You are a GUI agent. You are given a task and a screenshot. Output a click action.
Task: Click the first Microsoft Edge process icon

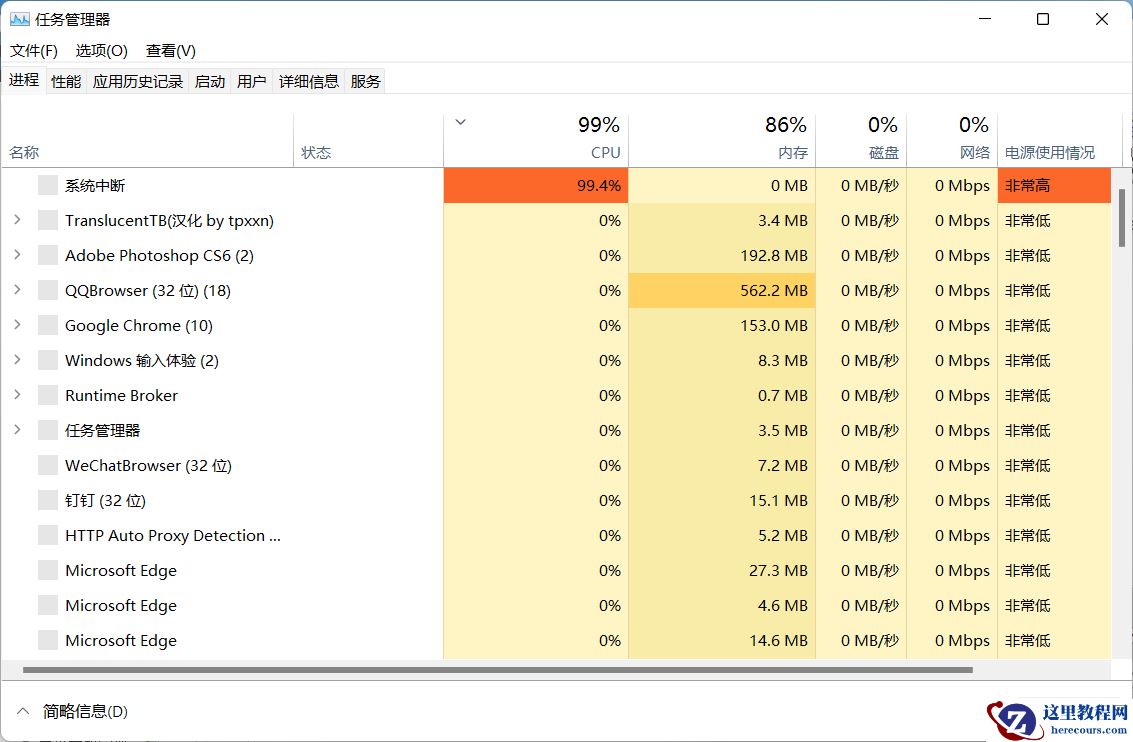47,570
